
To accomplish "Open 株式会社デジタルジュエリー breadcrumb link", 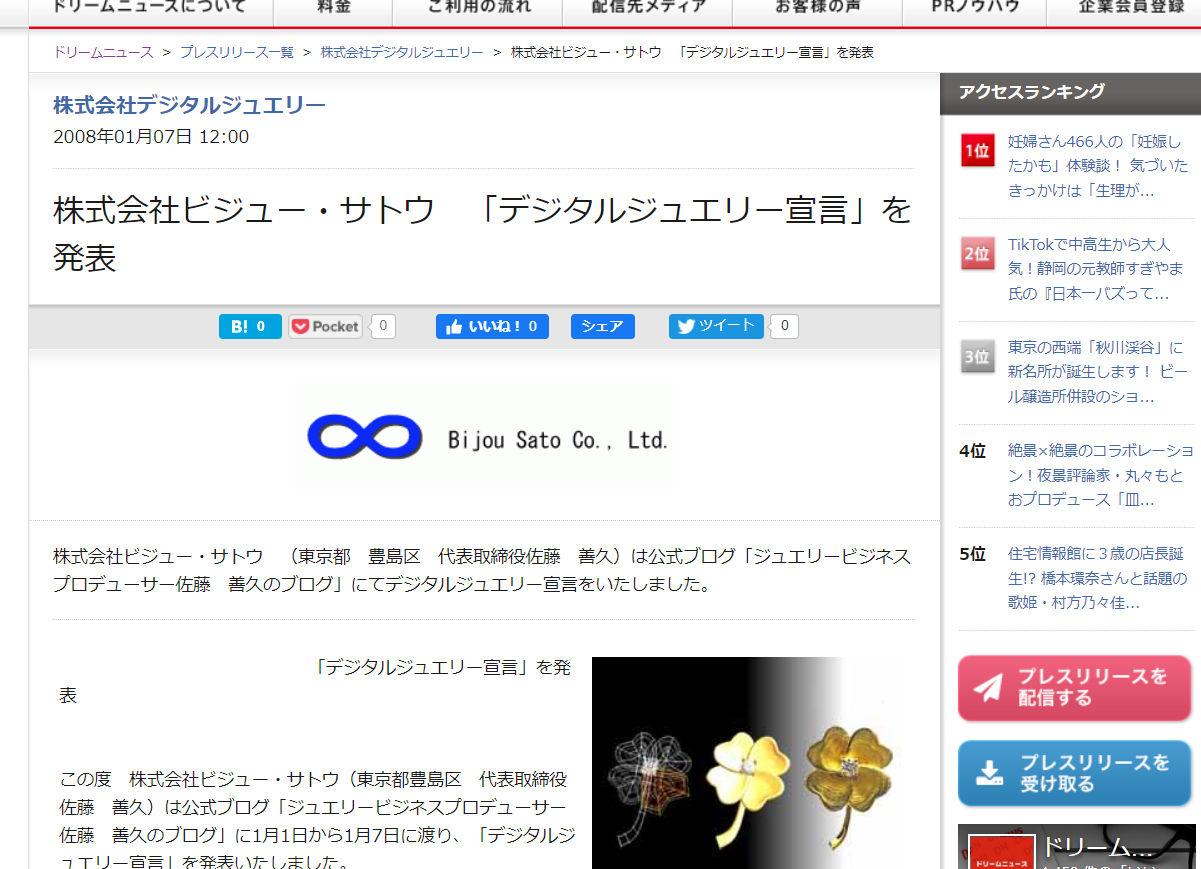I will point(402,52).
